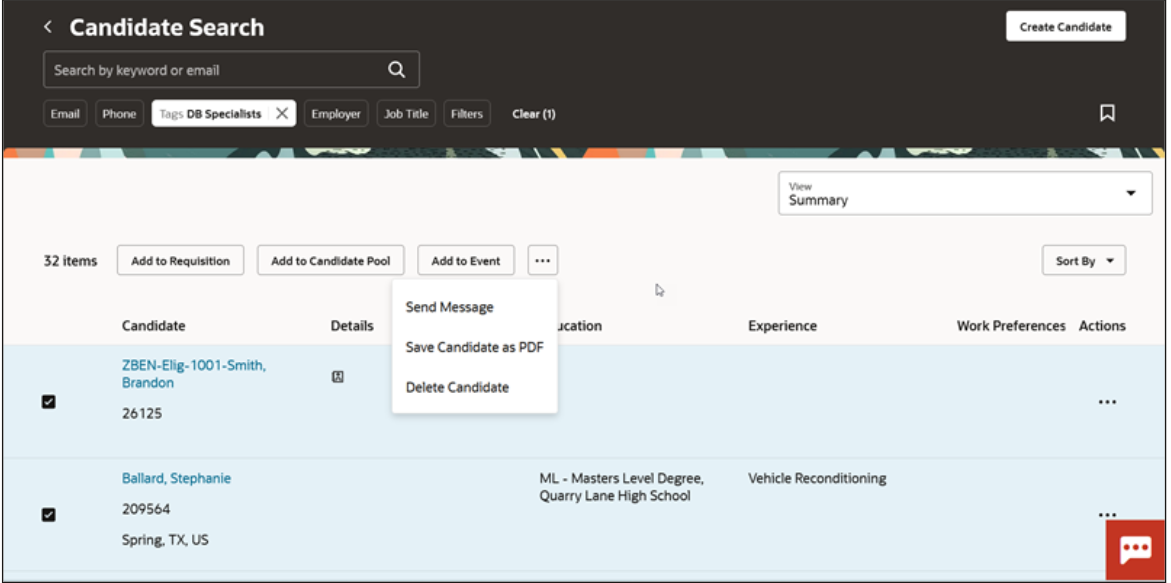Click the 32 items count
This screenshot has height=583, width=1171.
coord(70,261)
